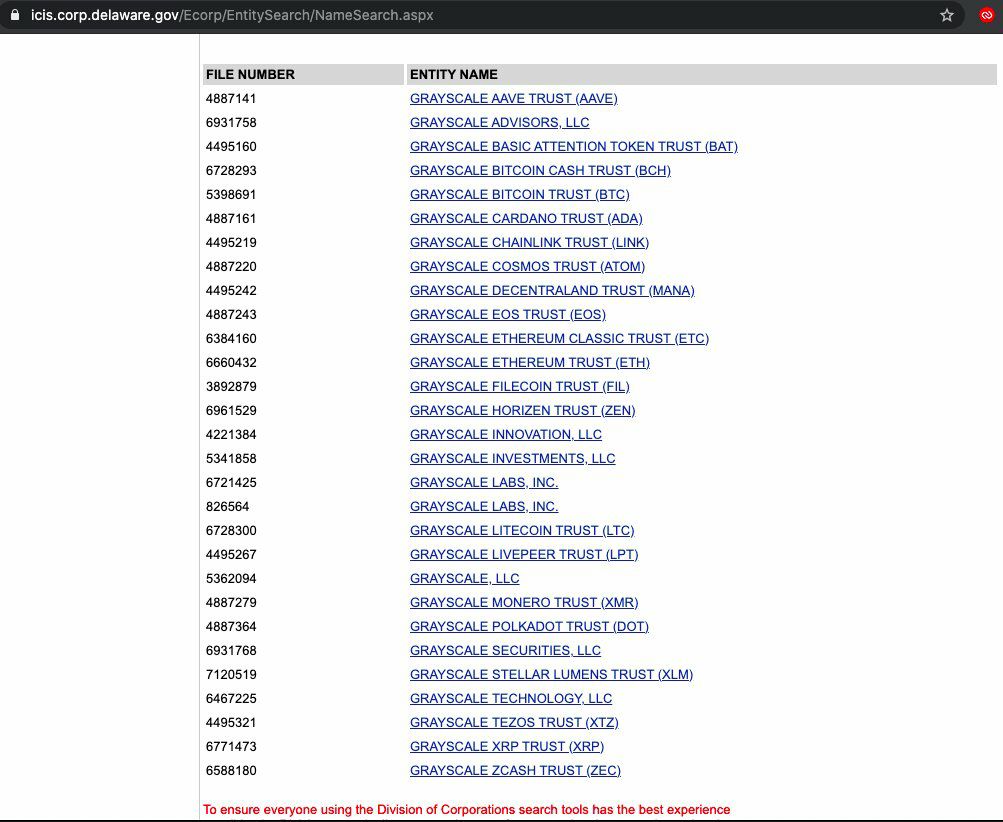This screenshot has width=1003, height=822.
Task: Select file number 4887161
Action: (231, 218)
